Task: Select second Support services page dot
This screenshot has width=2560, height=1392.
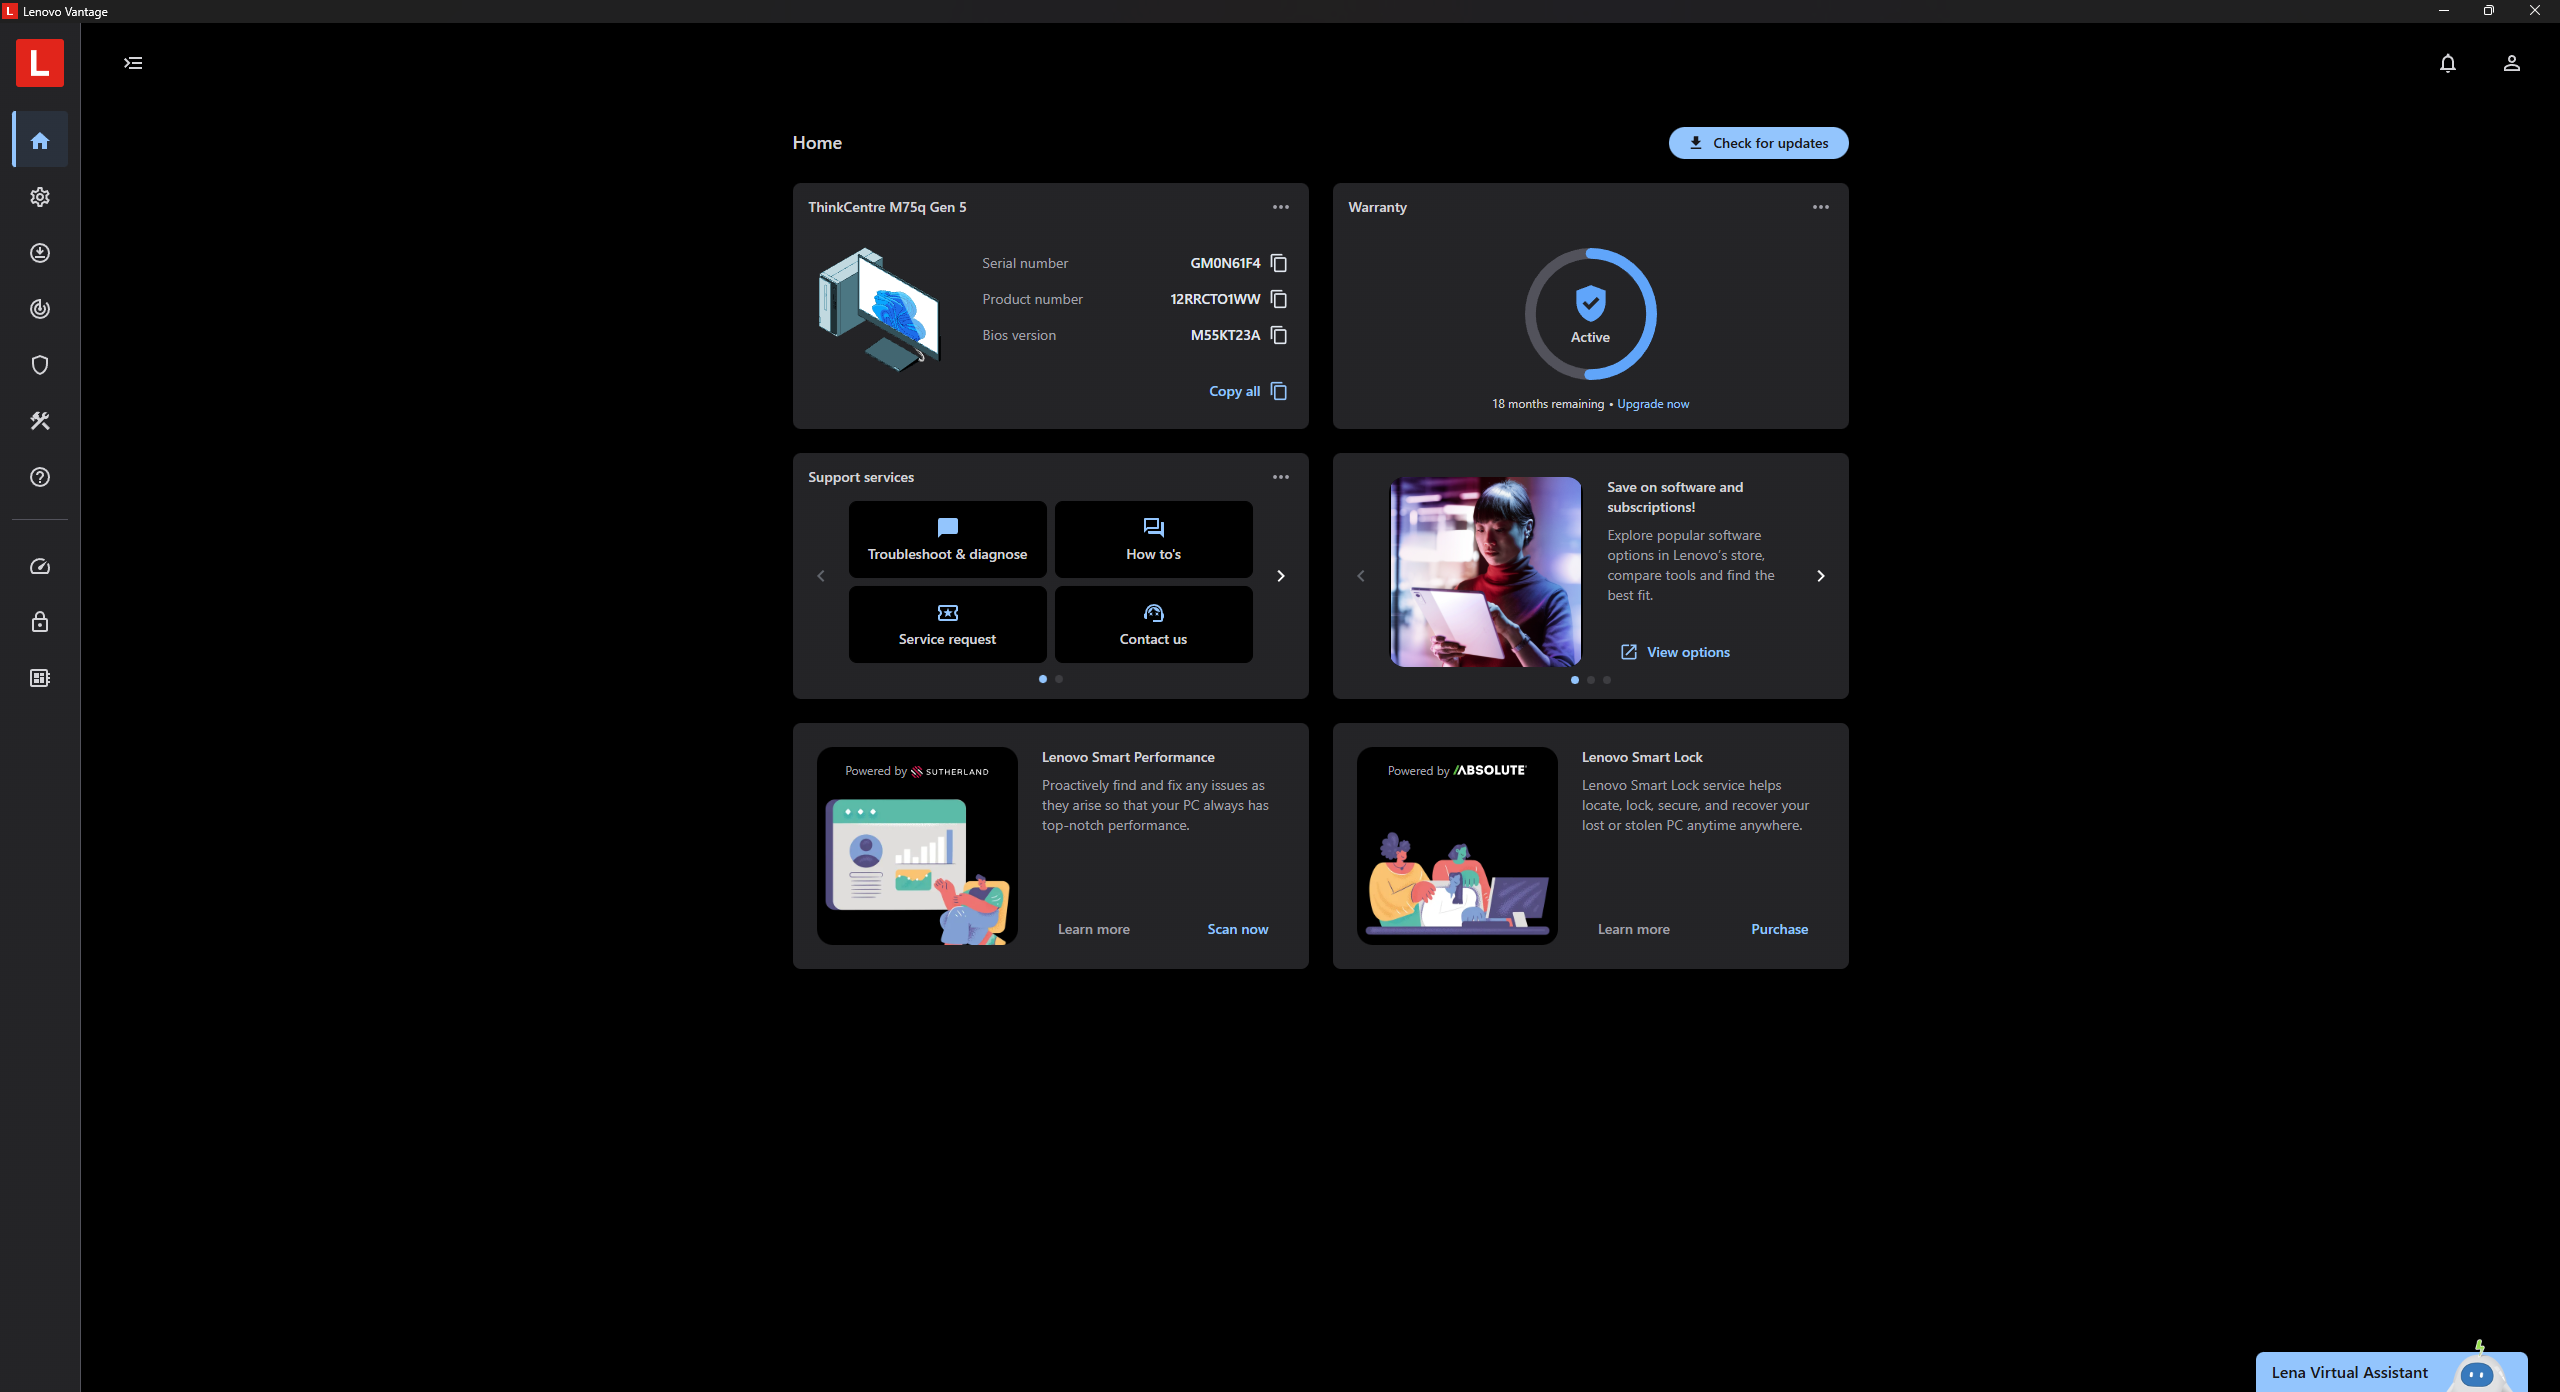Action: click(x=1059, y=679)
